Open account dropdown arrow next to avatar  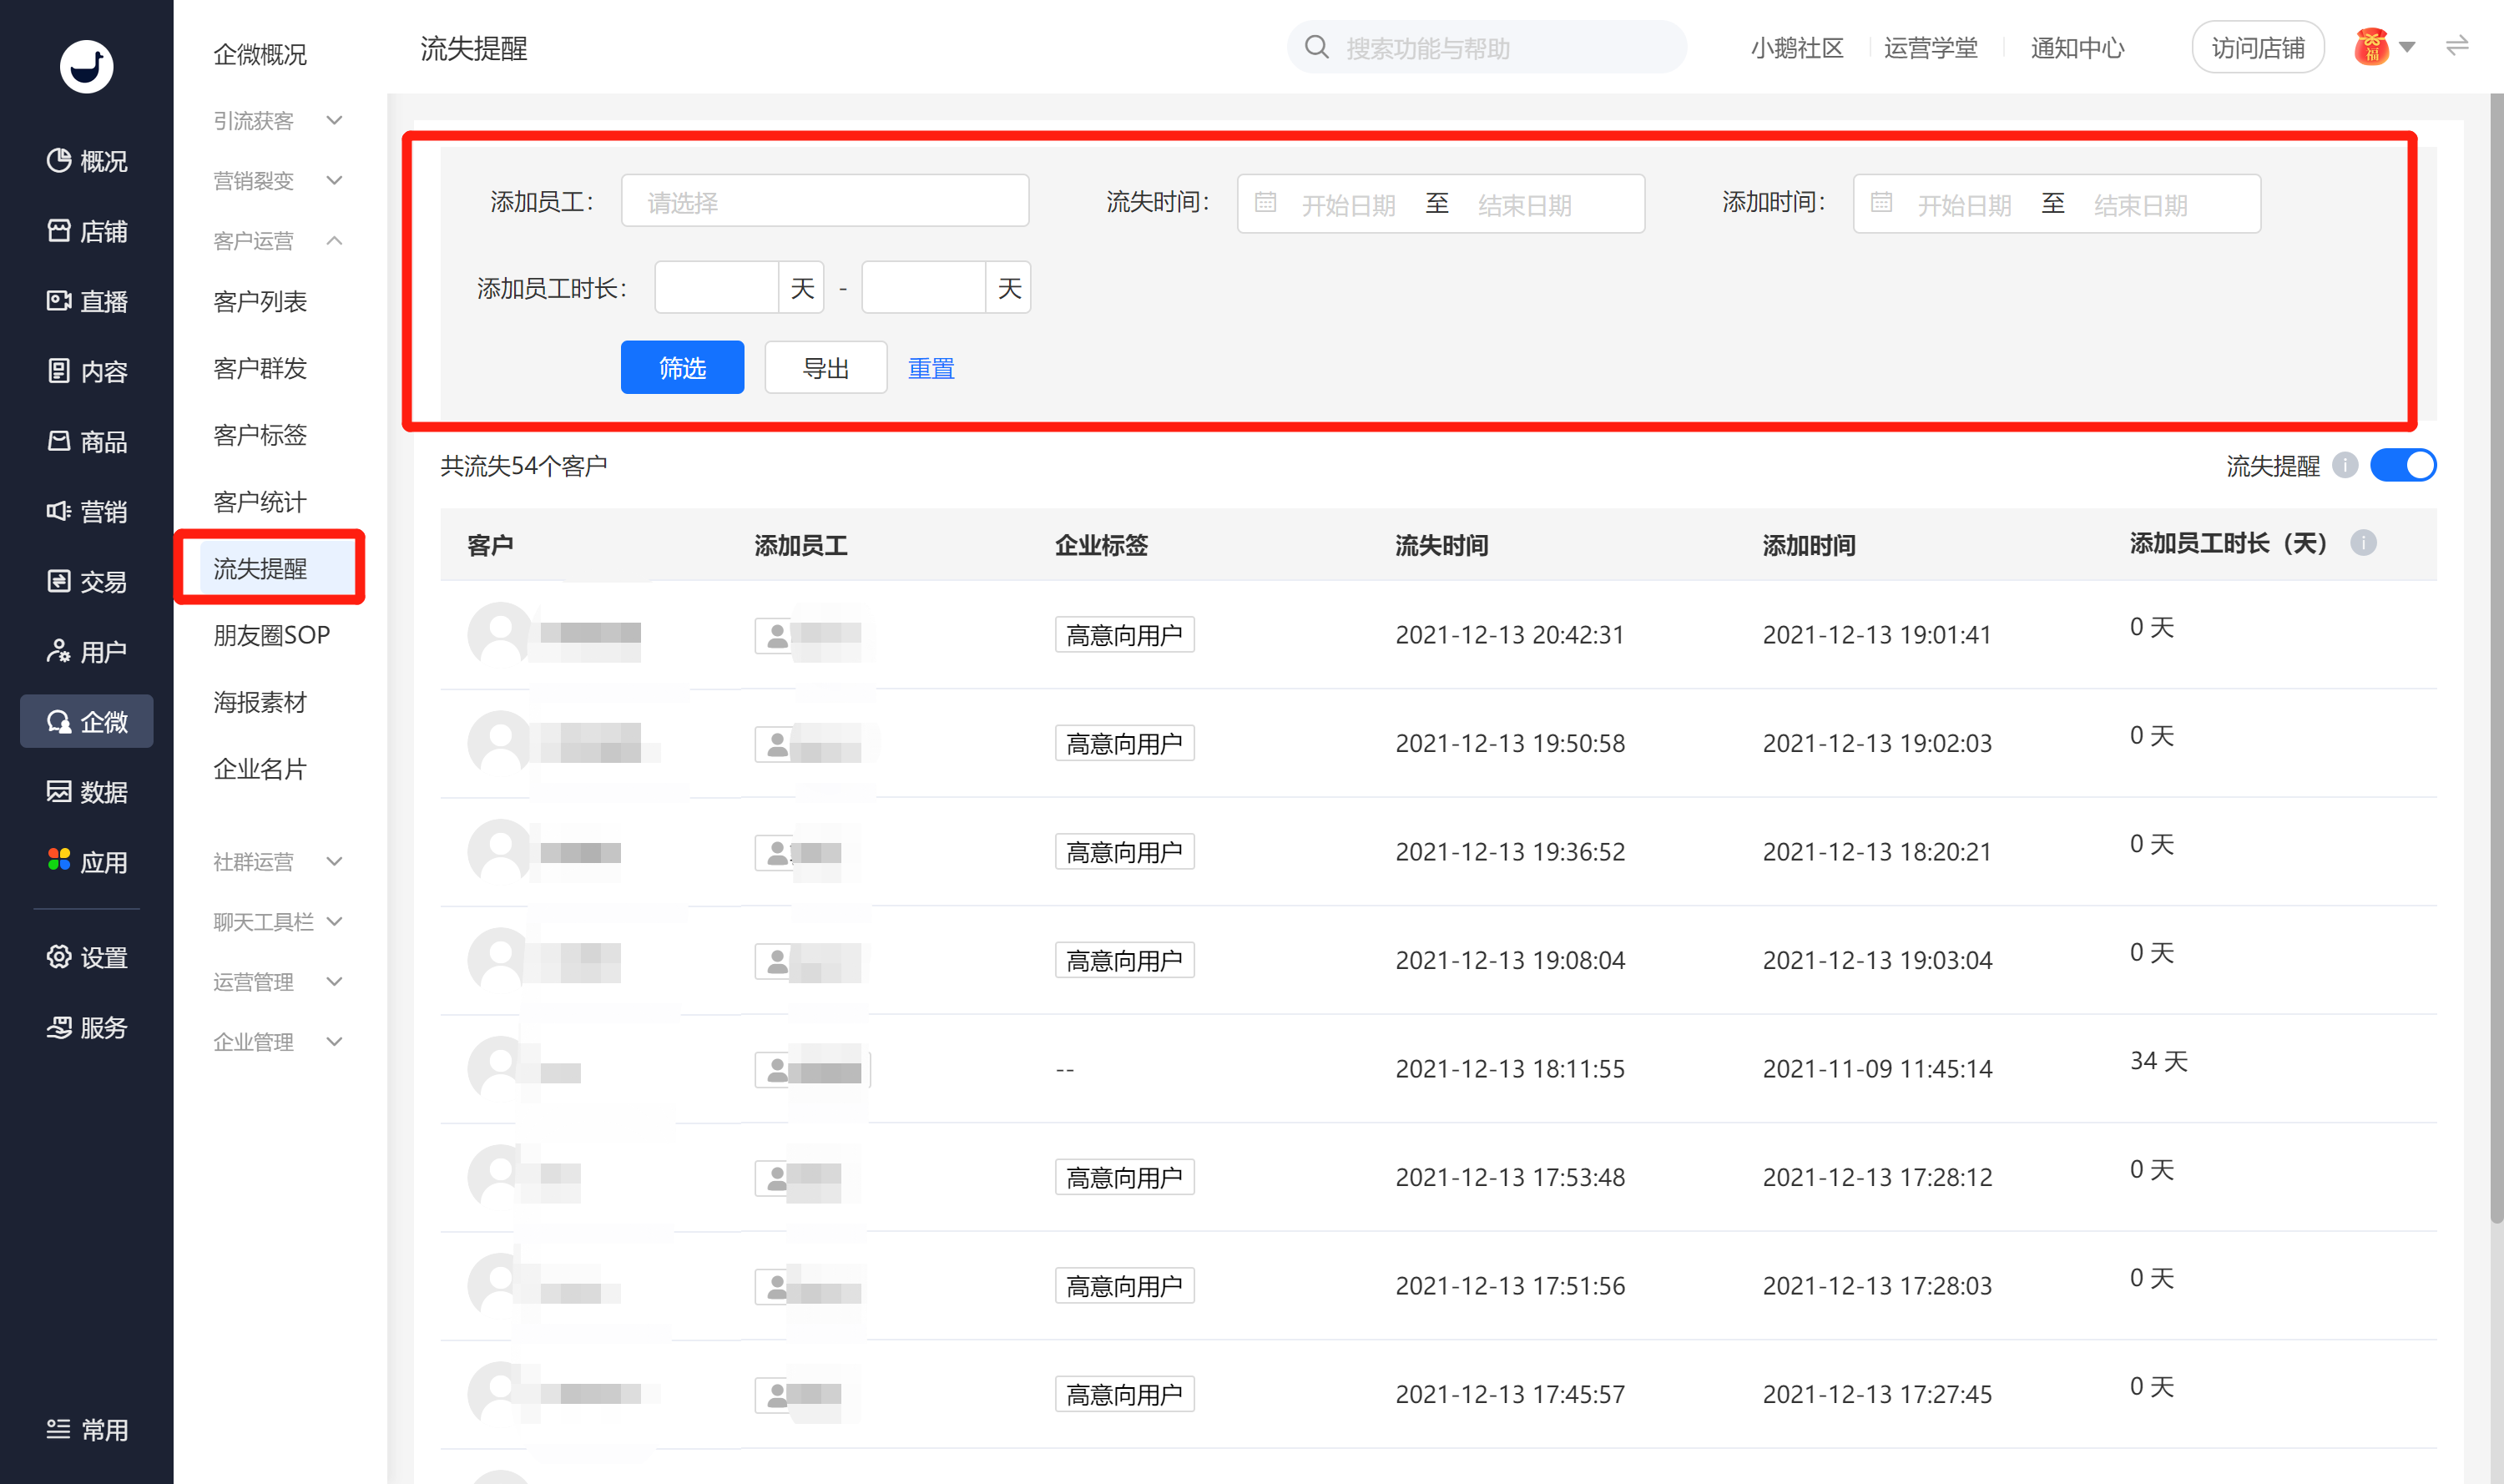tap(2408, 47)
